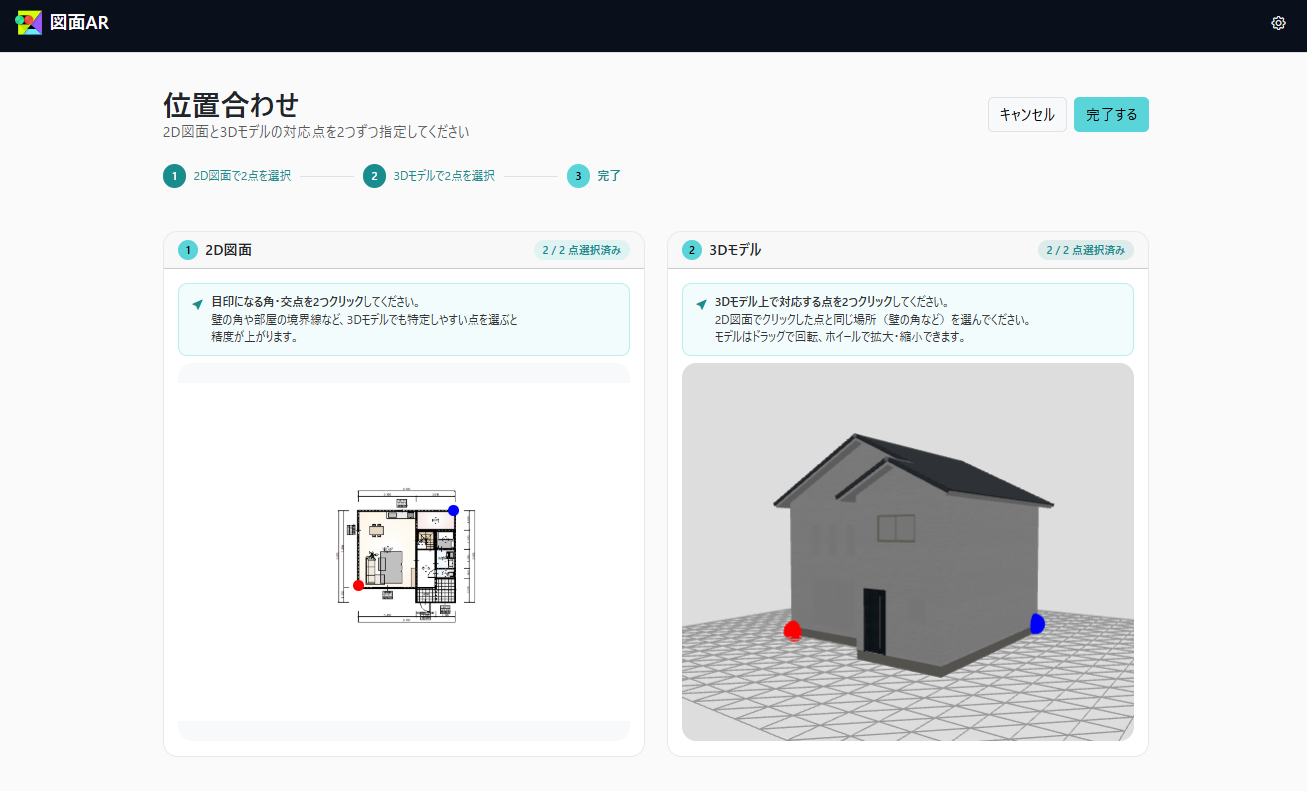Click the 図面AR logo icon
Image resolution: width=1307 pixels, height=791 pixels.
tap(29, 22)
